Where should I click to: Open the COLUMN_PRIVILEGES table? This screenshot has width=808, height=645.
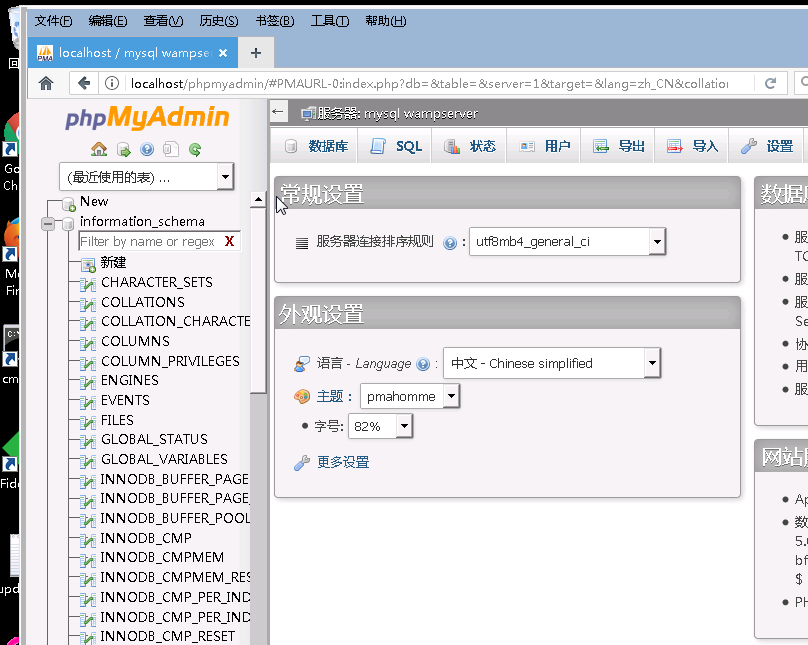170,361
